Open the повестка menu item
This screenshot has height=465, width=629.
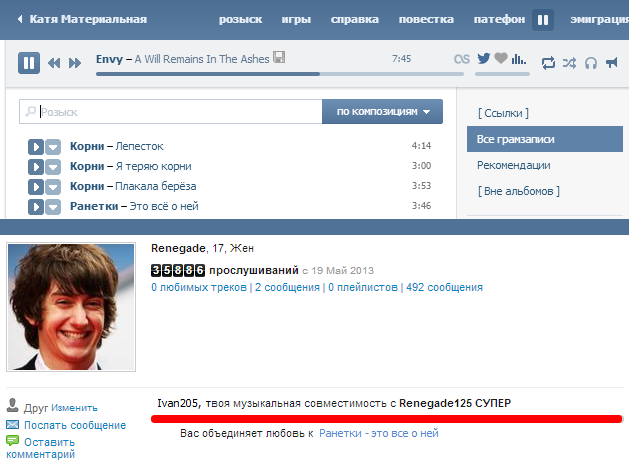426,19
